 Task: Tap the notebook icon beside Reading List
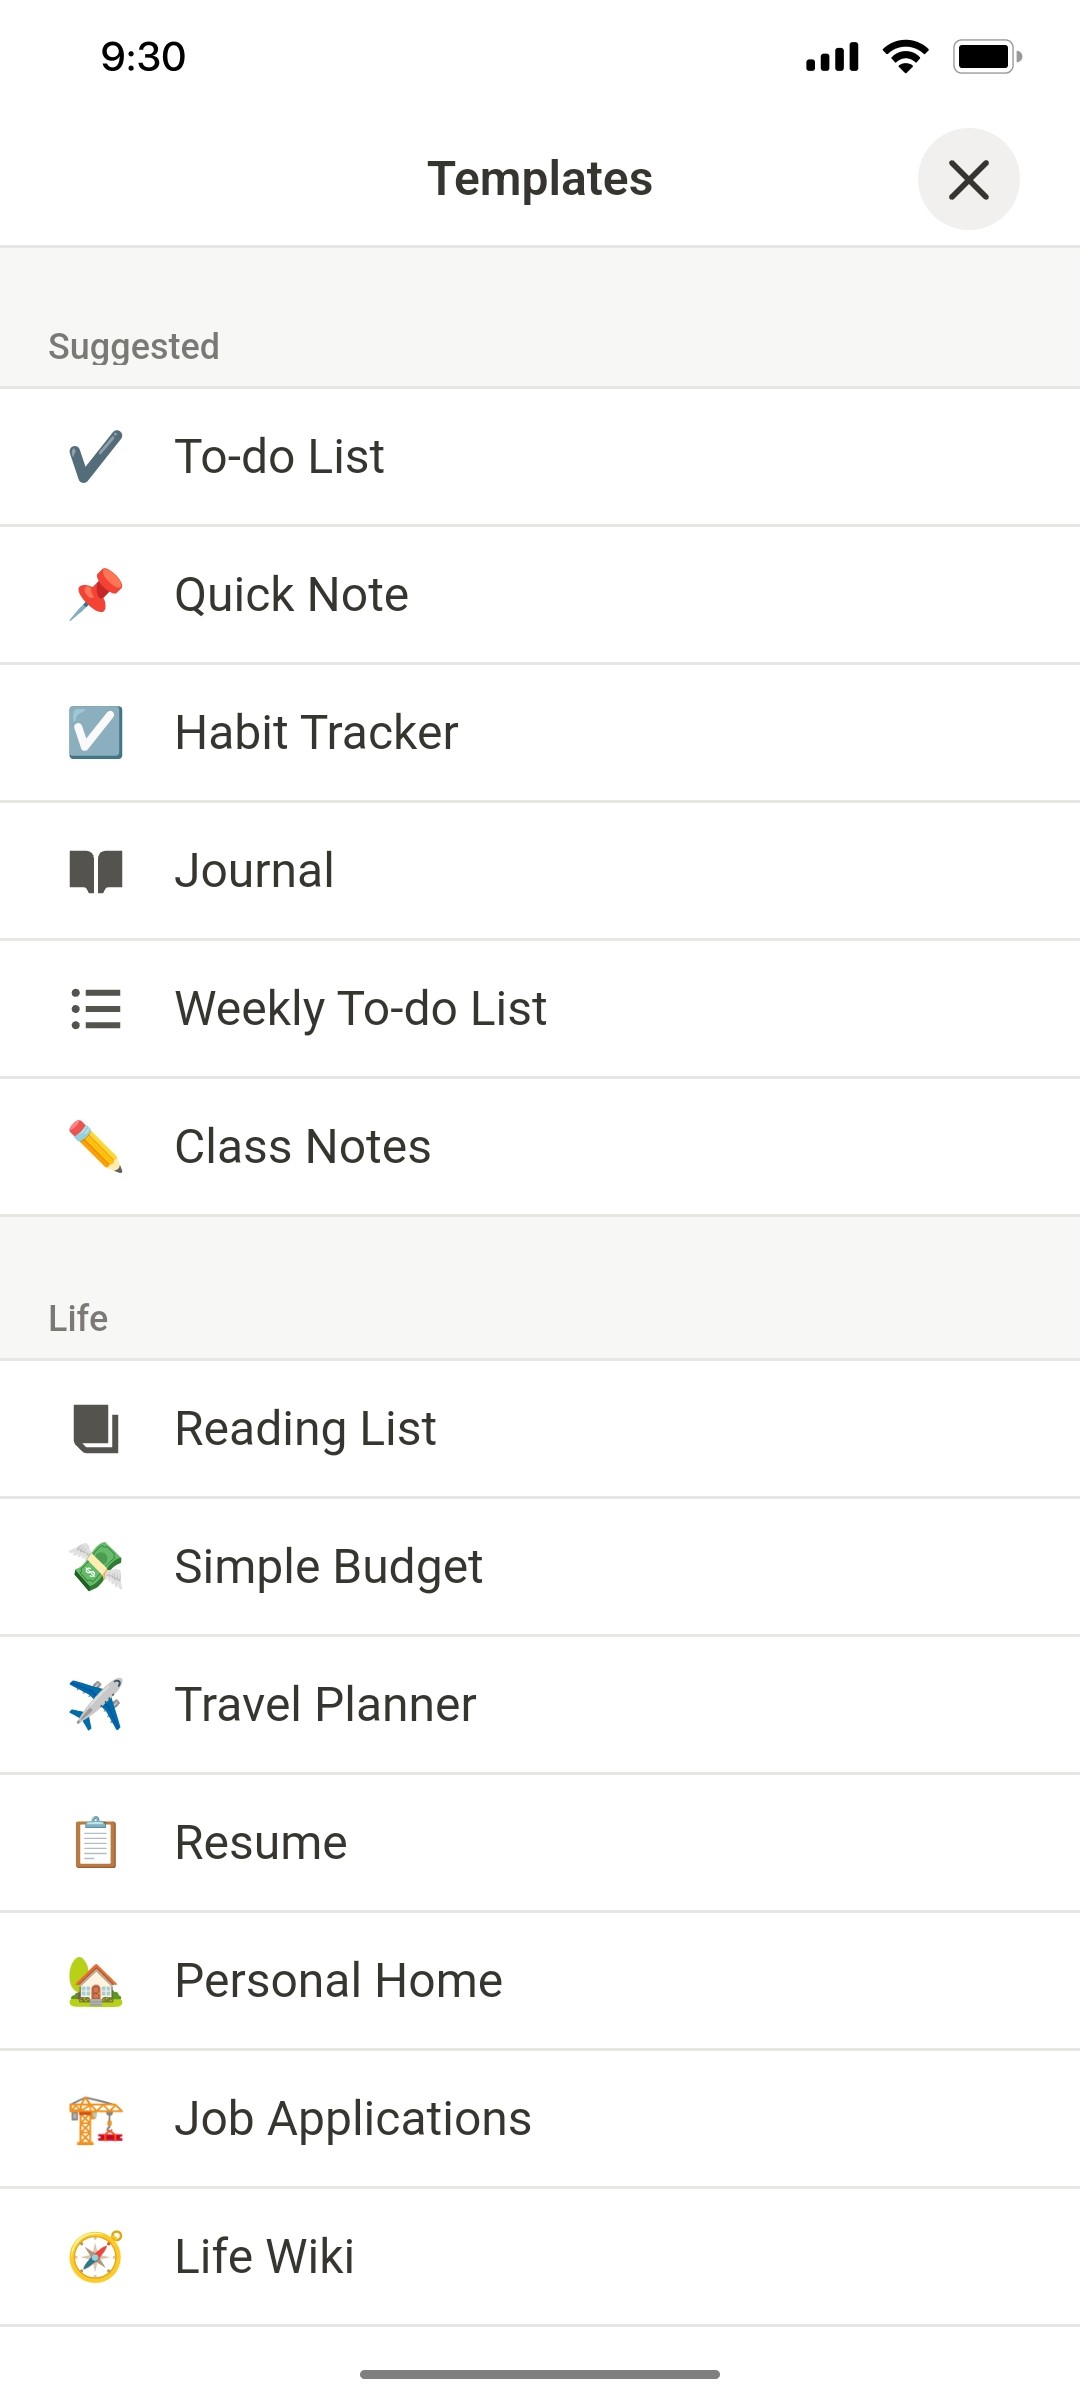click(95, 1428)
